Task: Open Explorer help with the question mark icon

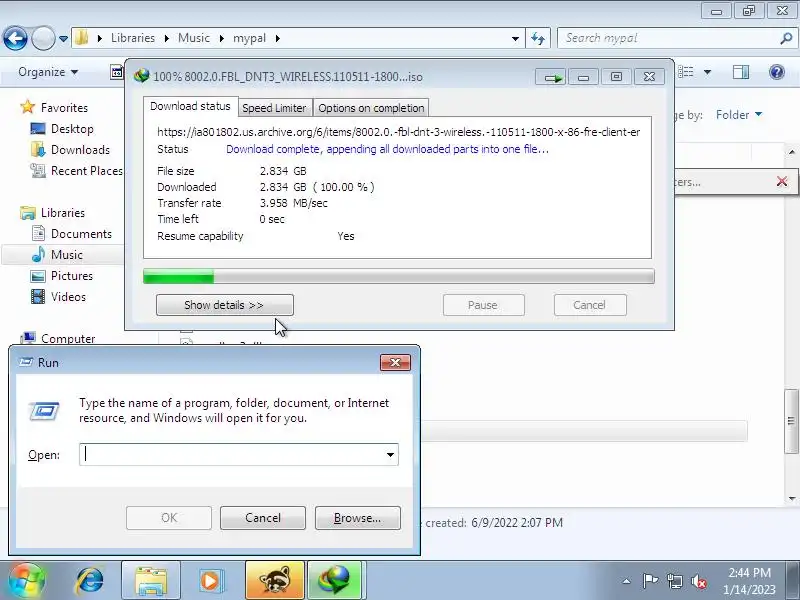Action: [x=777, y=72]
